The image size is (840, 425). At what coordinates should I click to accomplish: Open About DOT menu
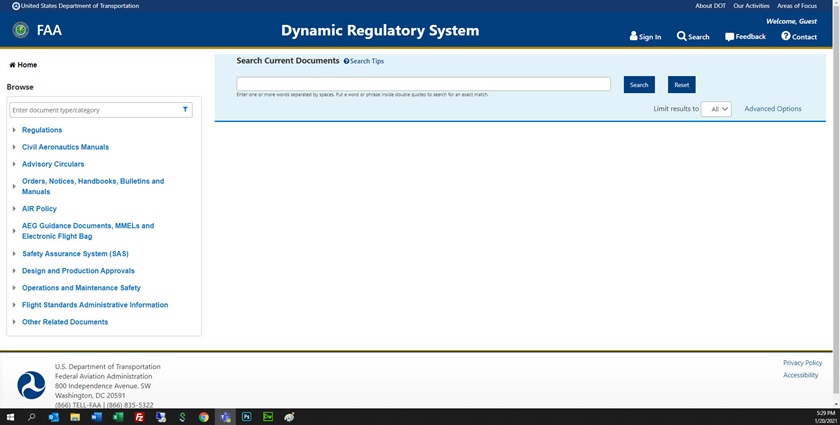click(710, 6)
